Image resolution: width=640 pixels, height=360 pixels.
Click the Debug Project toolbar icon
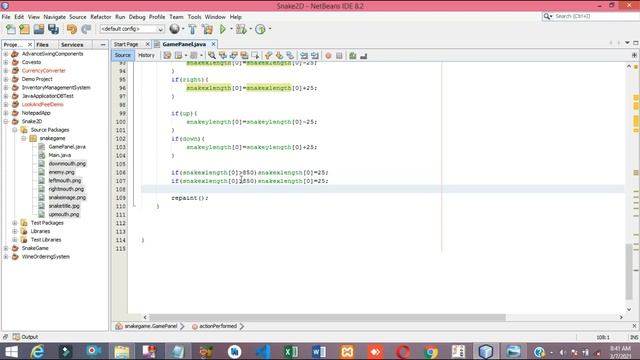pos(241,29)
